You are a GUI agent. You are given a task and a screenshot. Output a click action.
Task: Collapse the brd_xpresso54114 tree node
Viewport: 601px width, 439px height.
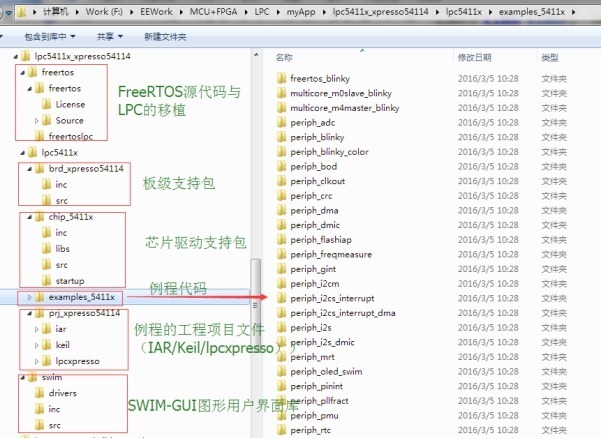pos(30,169)
